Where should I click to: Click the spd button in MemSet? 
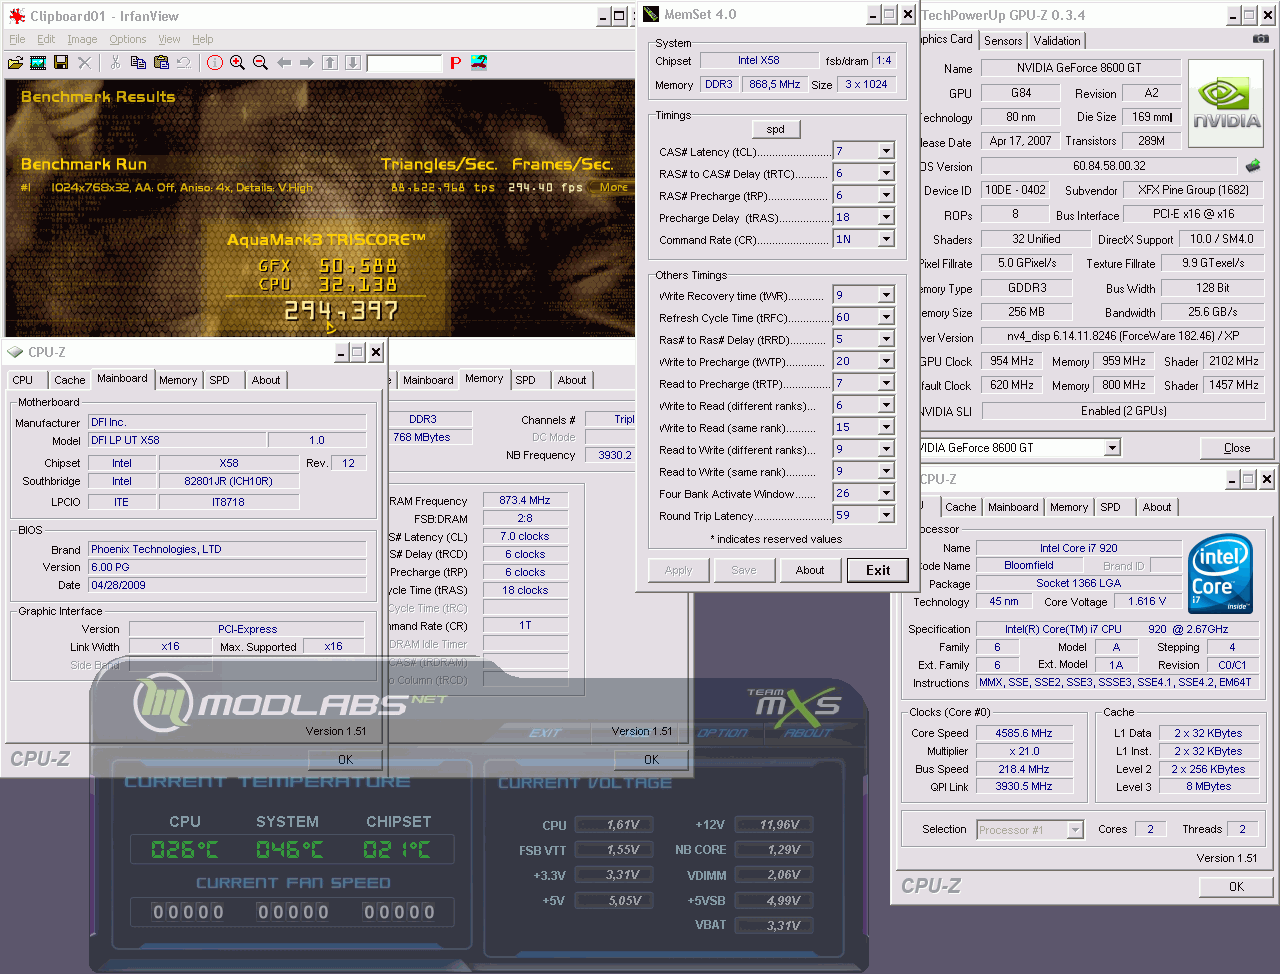pyautogui.click(x=776, y=129)
